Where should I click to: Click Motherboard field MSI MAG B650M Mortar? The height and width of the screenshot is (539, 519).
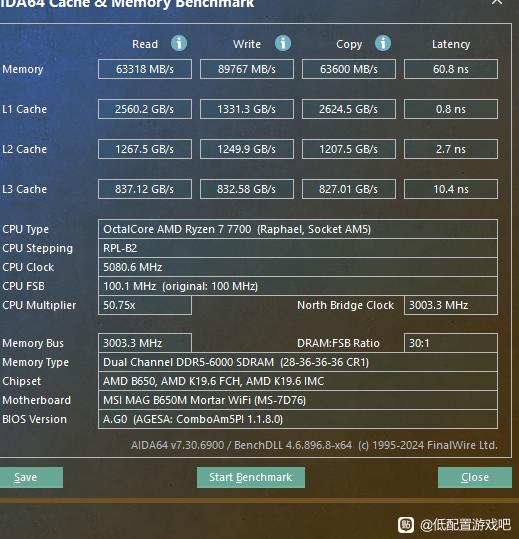(x=298, y=400)
